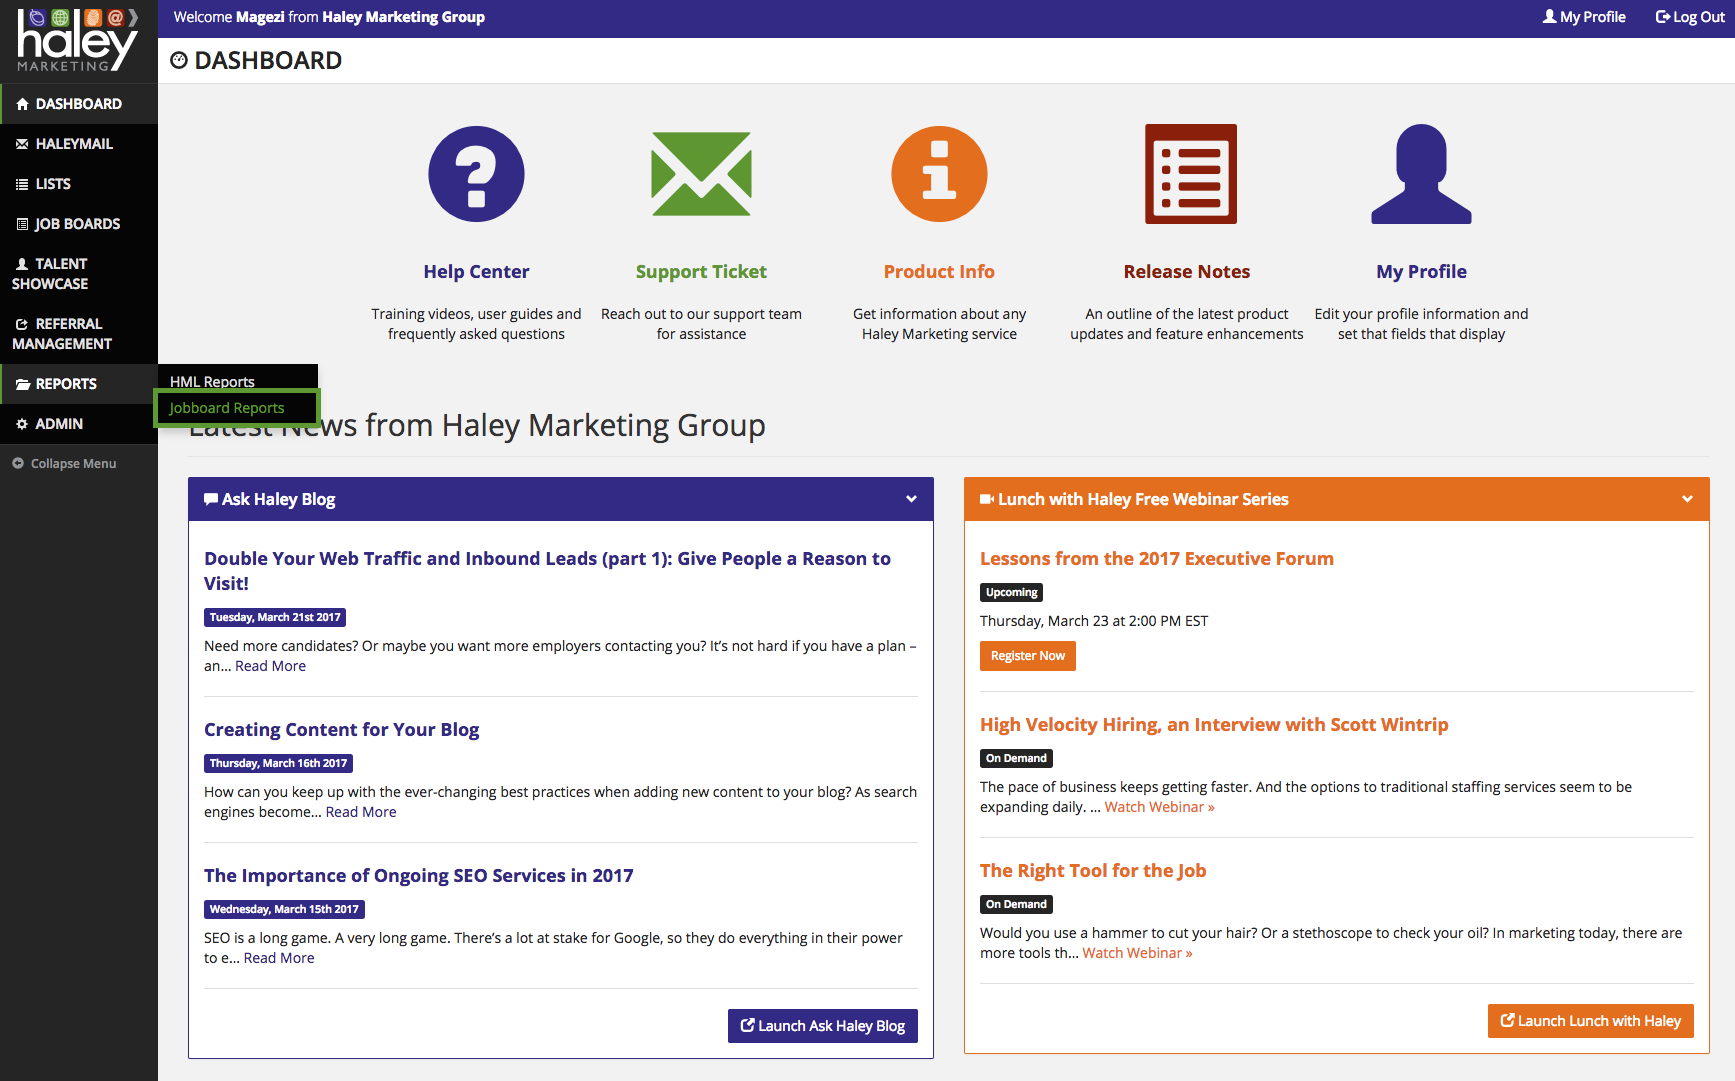Open The Right Tool for the Job webinar
Image resolution: width=1735 pixels, height=1081 pixels.
(x=1093, y=871)
